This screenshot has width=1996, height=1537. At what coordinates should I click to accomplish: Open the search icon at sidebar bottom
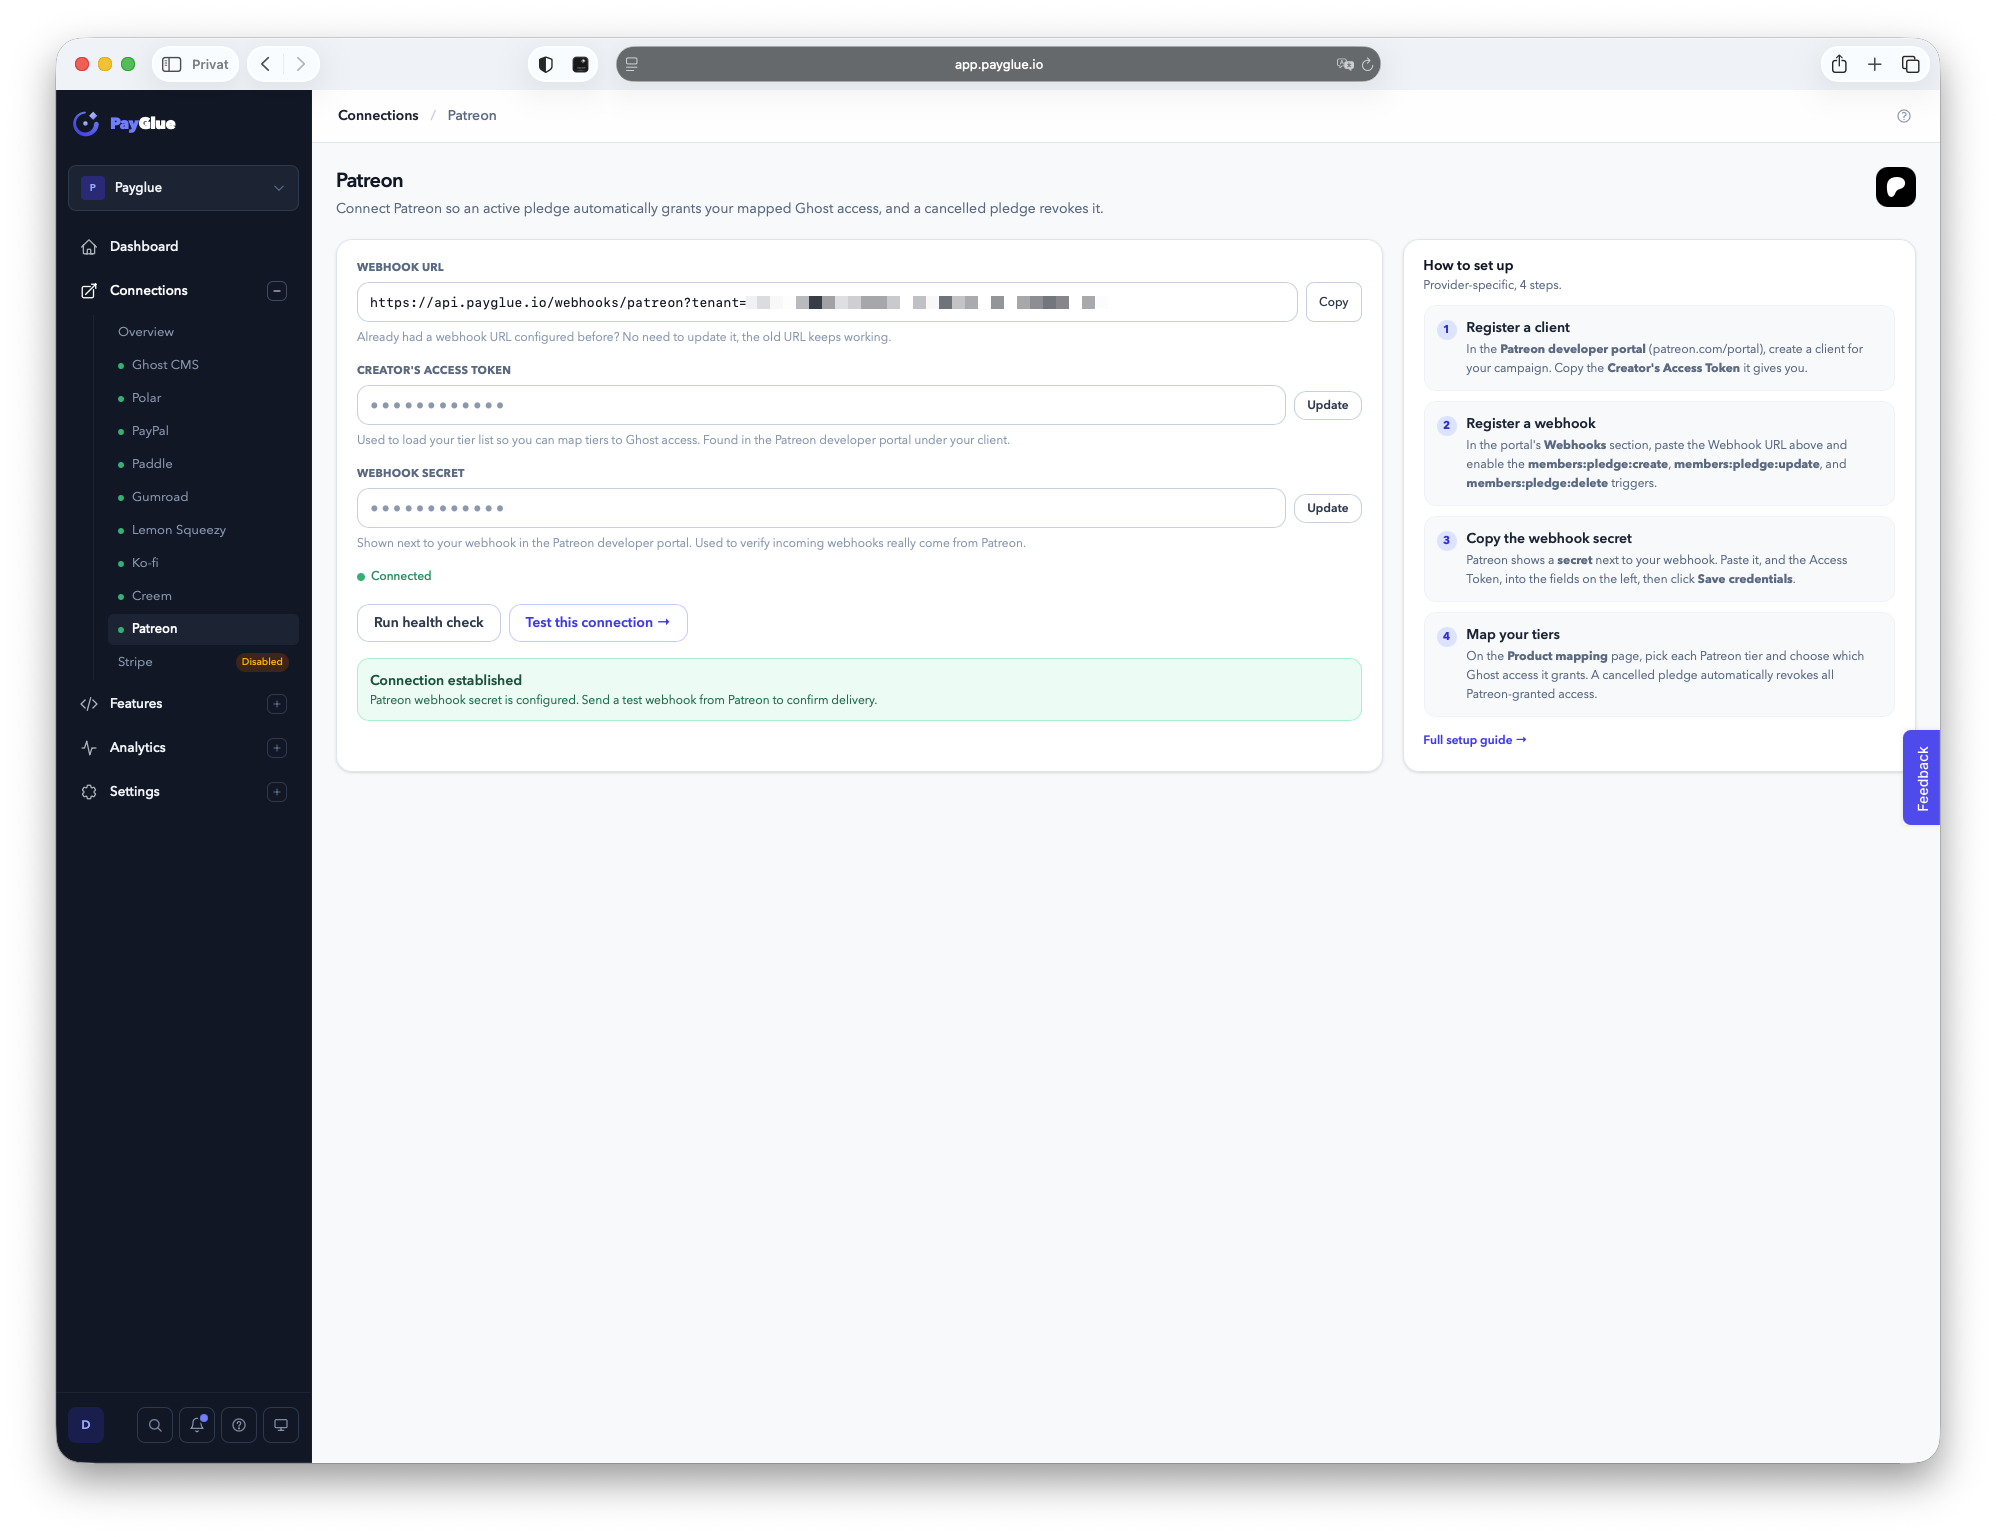pyautogui.click(x=155, y=1425)
